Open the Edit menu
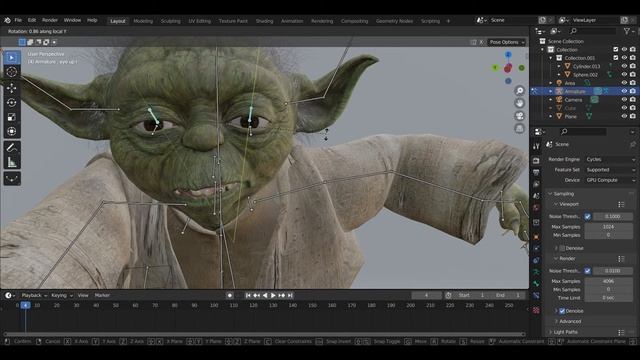This screenshot has height=360, width=640. pos(32,20)
